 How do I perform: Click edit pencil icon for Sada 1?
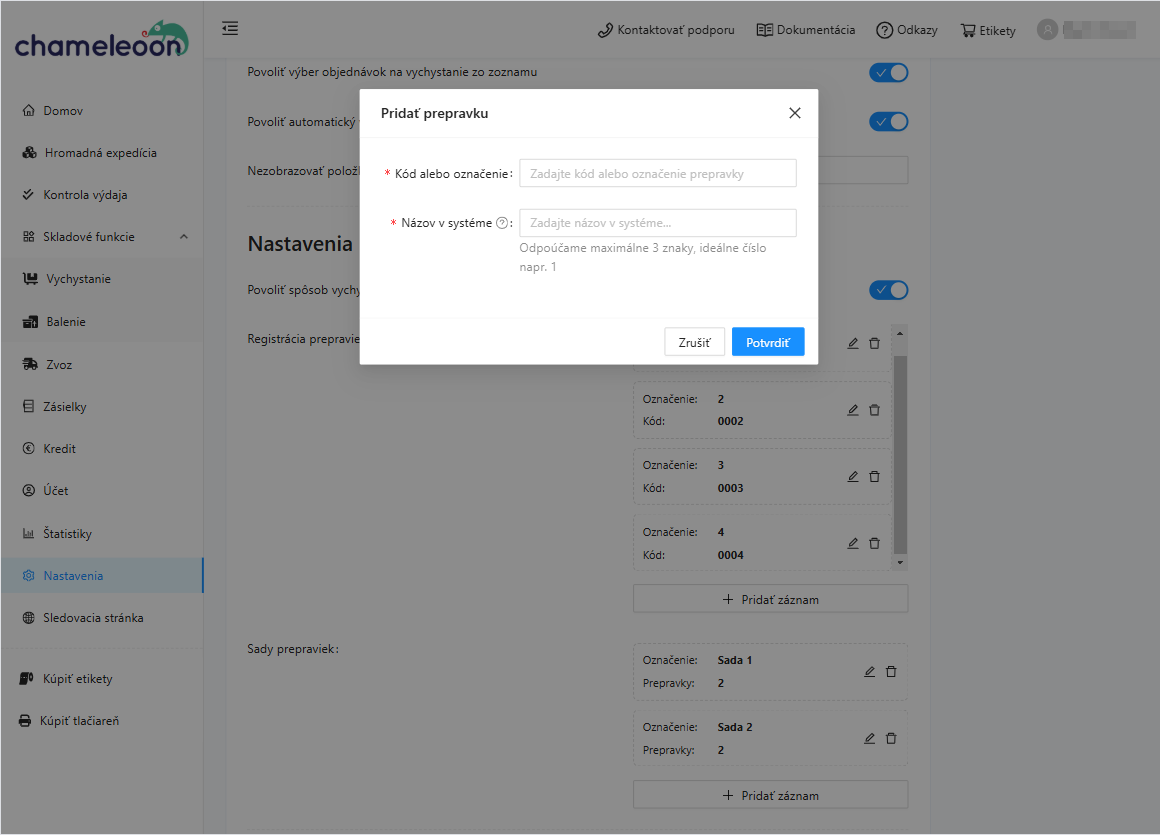[869, 672]
